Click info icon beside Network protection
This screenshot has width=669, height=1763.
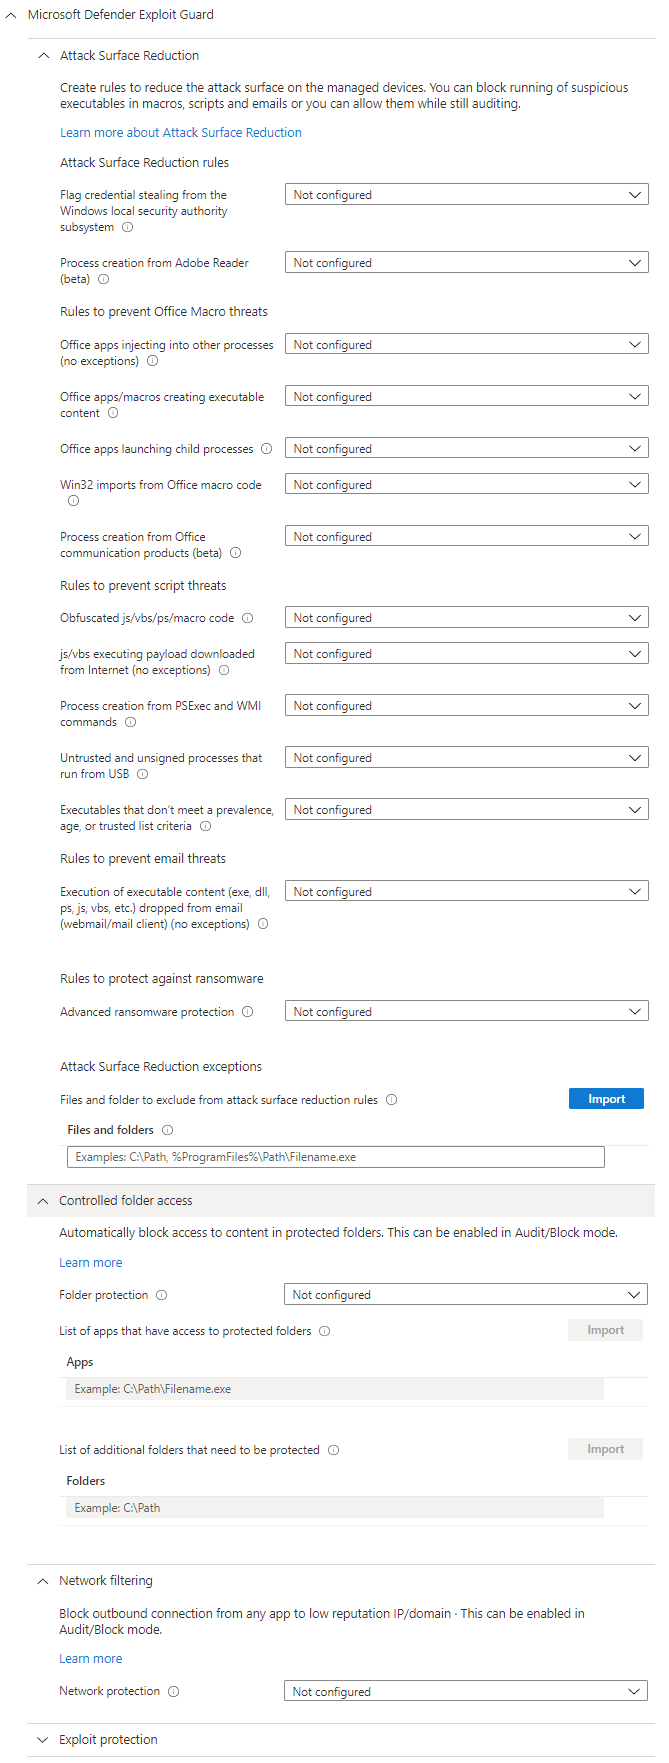(x=174, y=1692)
